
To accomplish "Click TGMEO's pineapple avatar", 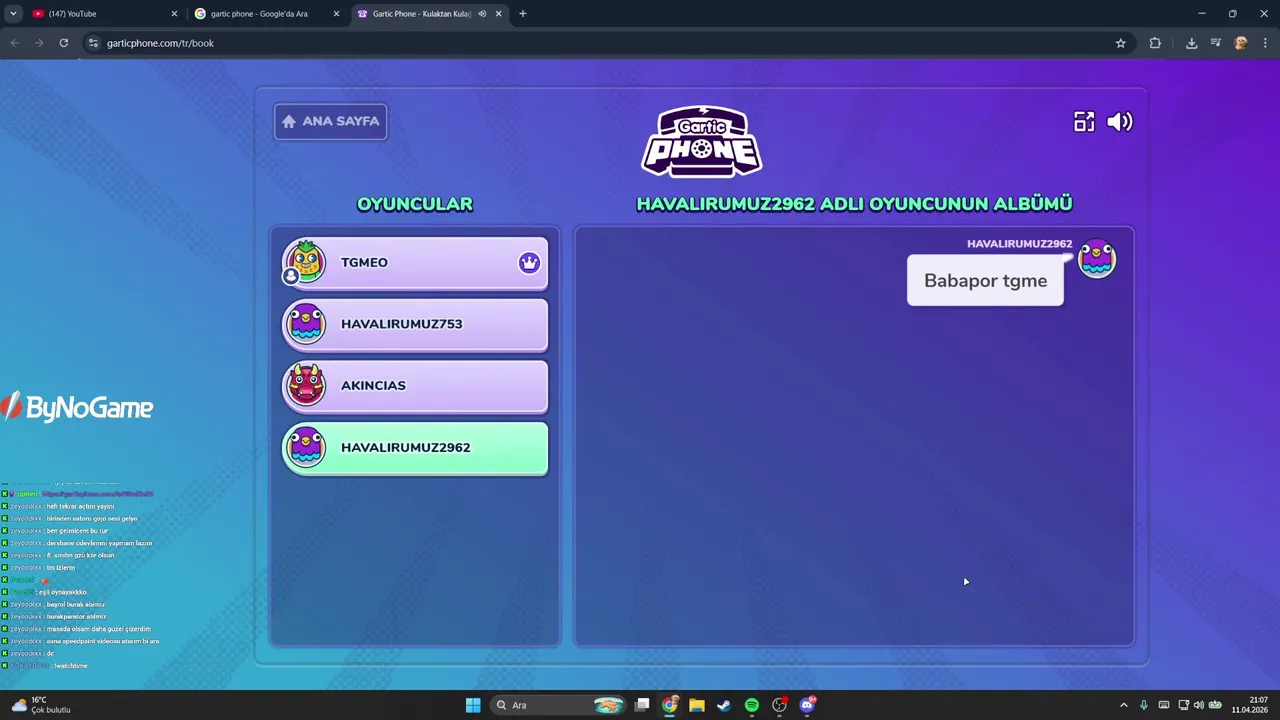I will click(x=305, y=262).
